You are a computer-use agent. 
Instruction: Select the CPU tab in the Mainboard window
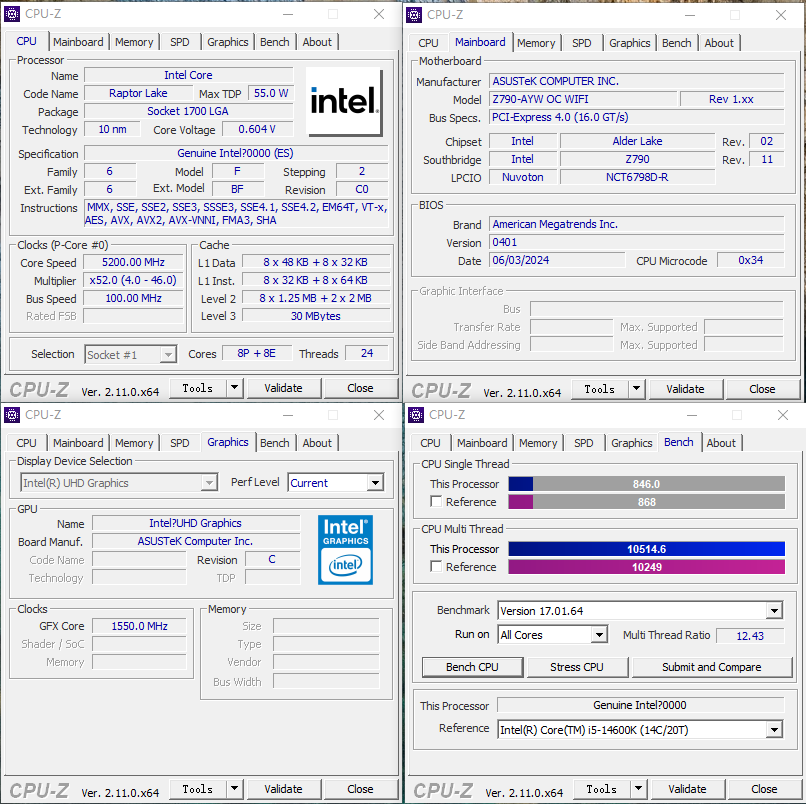(x=428, y=43)
